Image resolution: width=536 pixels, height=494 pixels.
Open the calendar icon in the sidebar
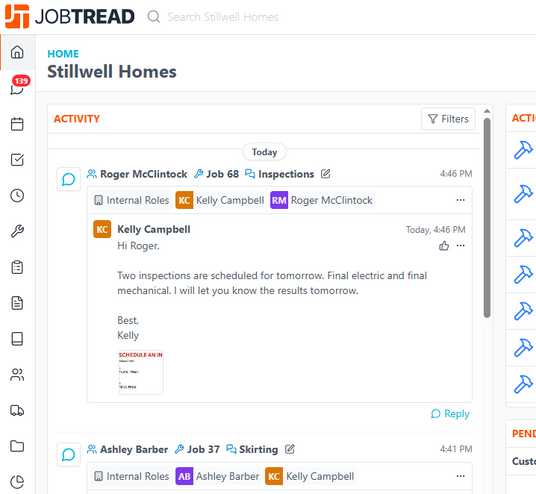pyautogui.click(x=17, y=124)
